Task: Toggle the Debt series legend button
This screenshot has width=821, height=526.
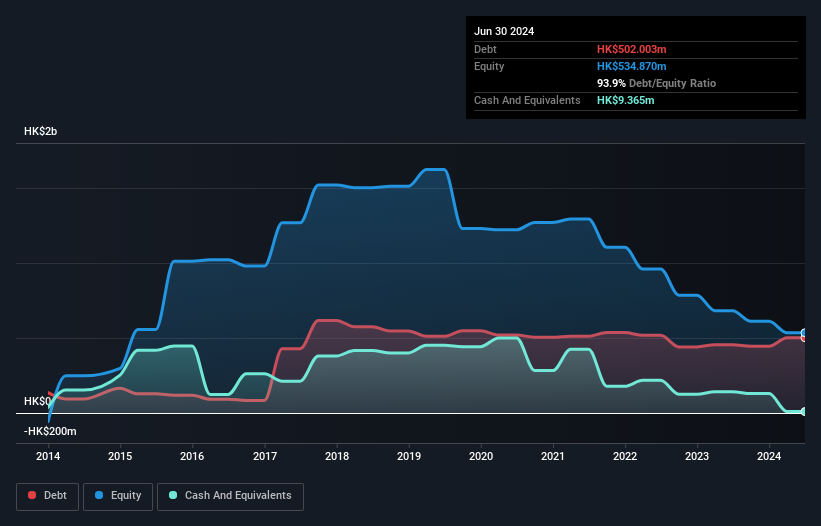Action: point(48,496)
